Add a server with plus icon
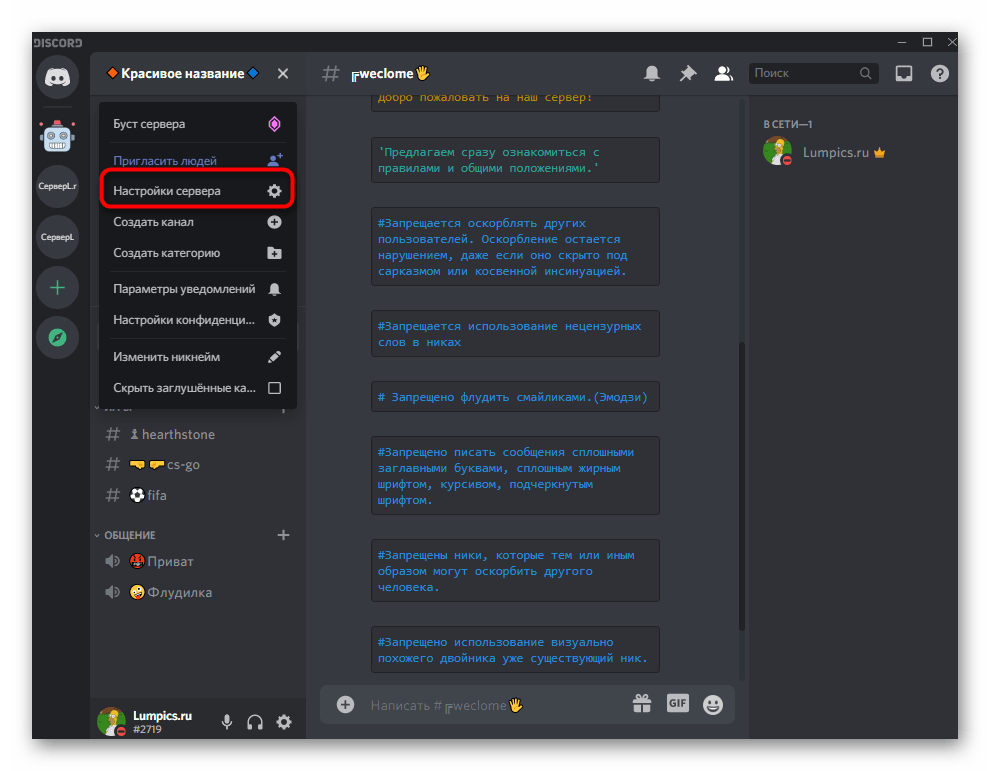This screenshot has height=771, width=990. point(57,288)
